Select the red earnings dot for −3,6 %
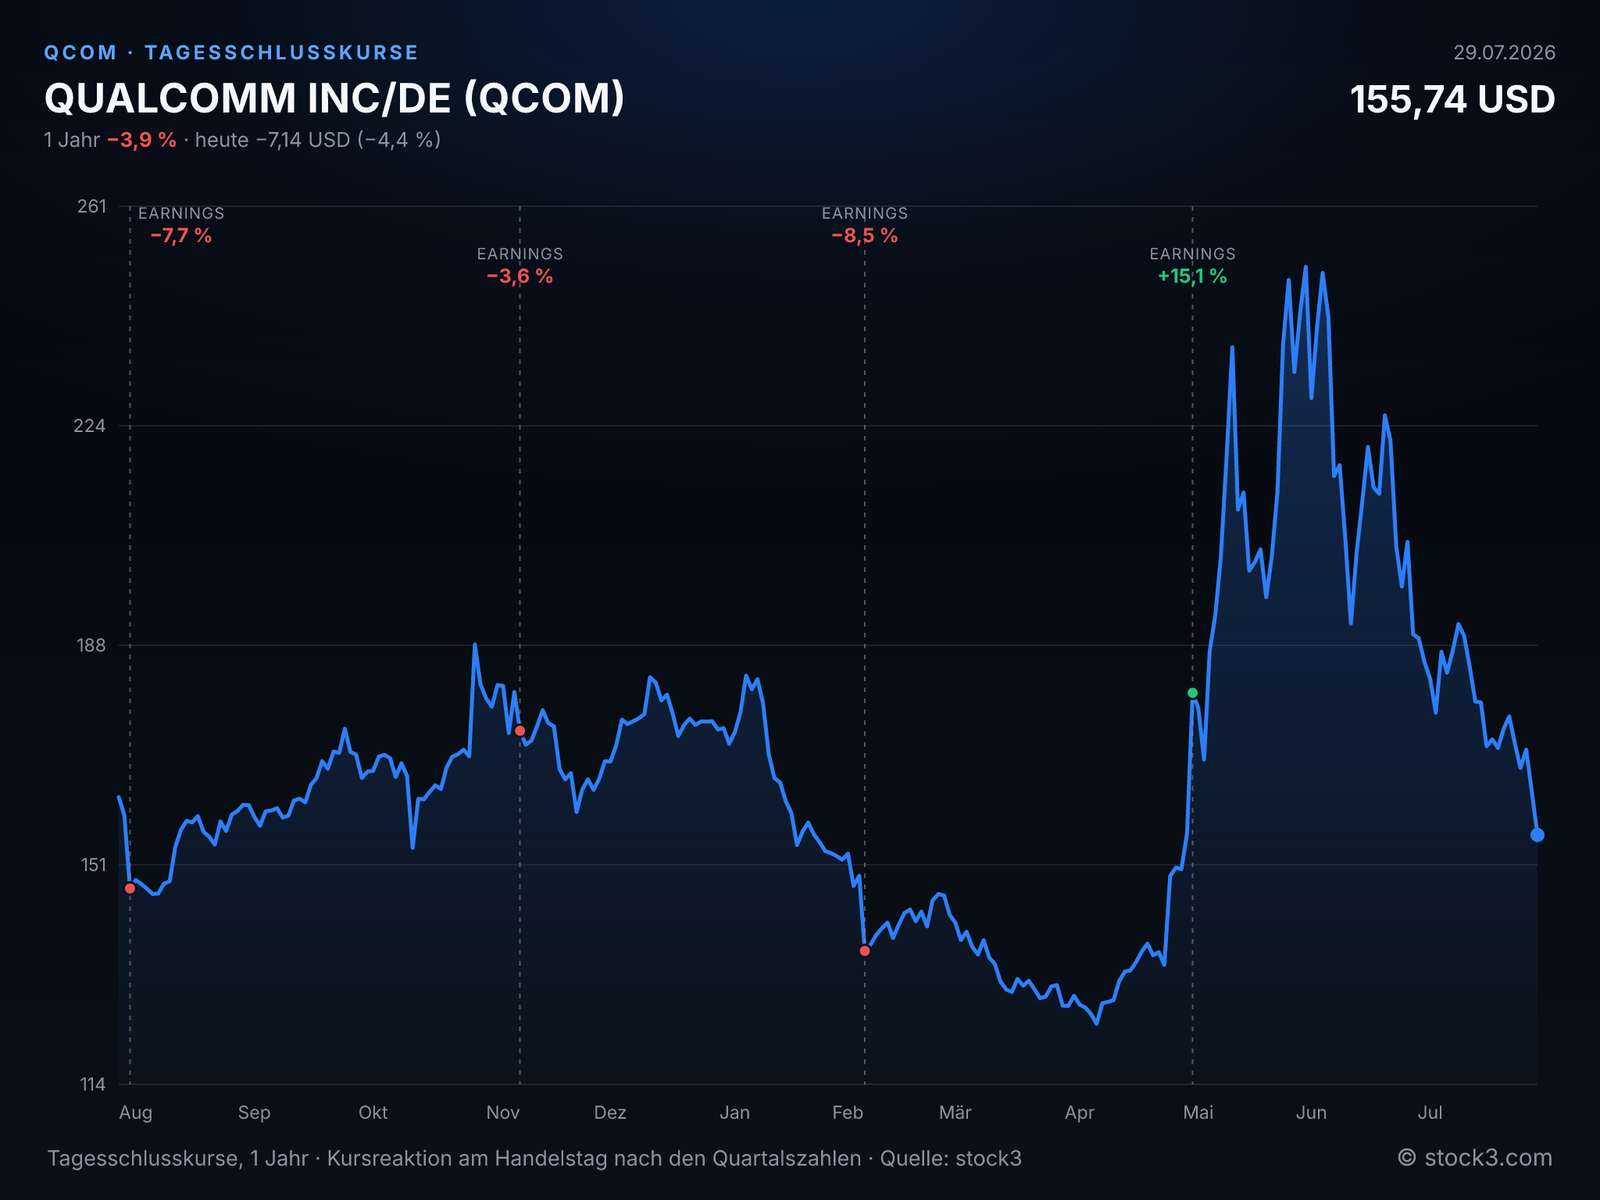The height and width of the screenshot is (1200, 1600). tap(520, 731)
